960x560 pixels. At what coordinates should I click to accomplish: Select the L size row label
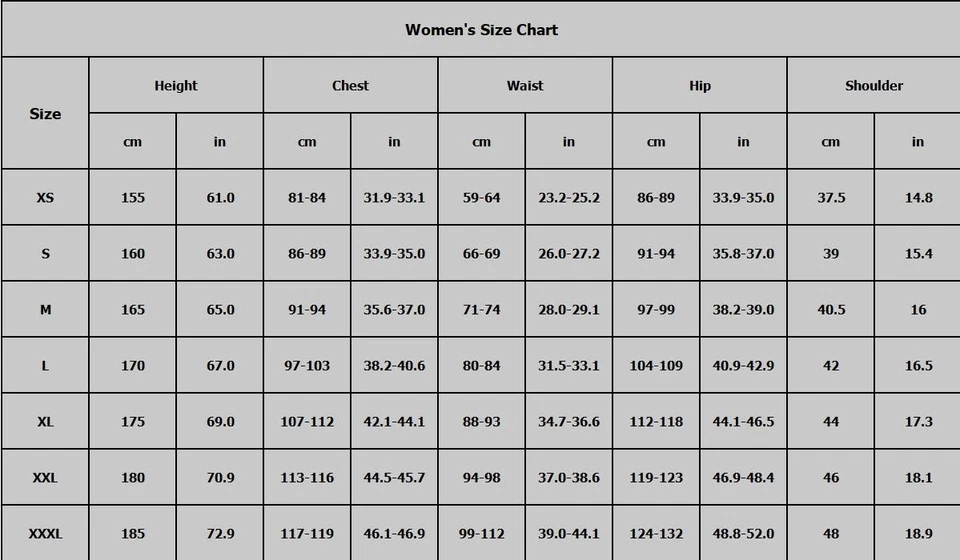45,366
